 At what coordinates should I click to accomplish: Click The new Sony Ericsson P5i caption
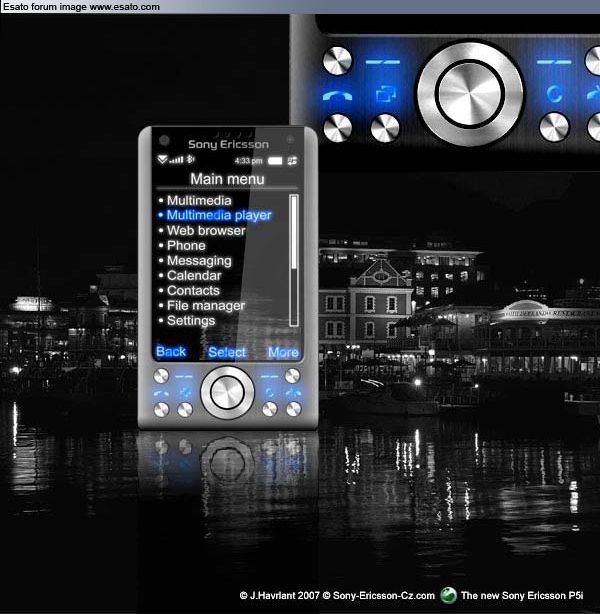pyautogui.click(x=522, y=596)
